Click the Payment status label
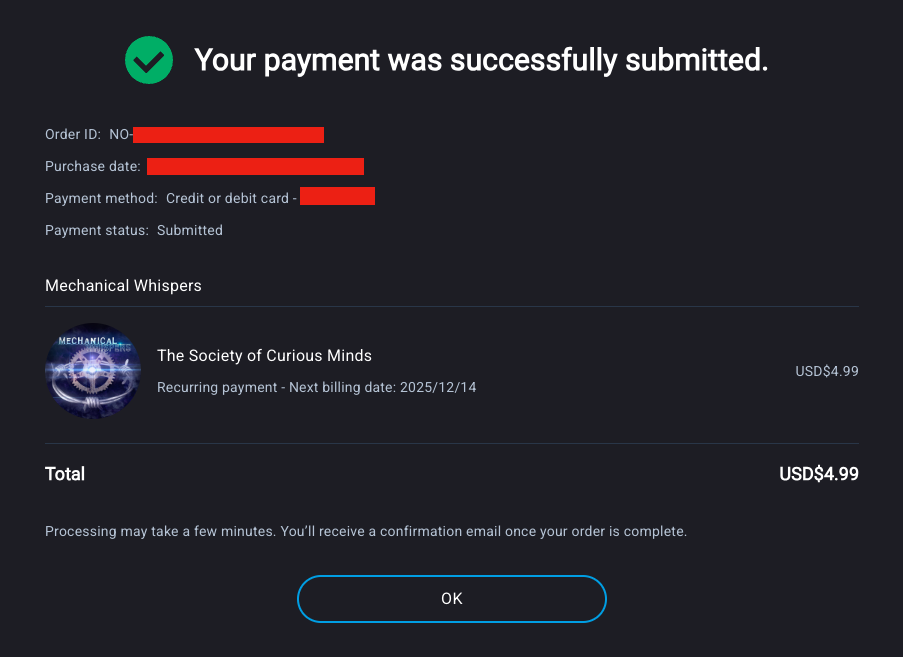Image resolution: width=903 pixels, height=657 pixels. point(97,230)
